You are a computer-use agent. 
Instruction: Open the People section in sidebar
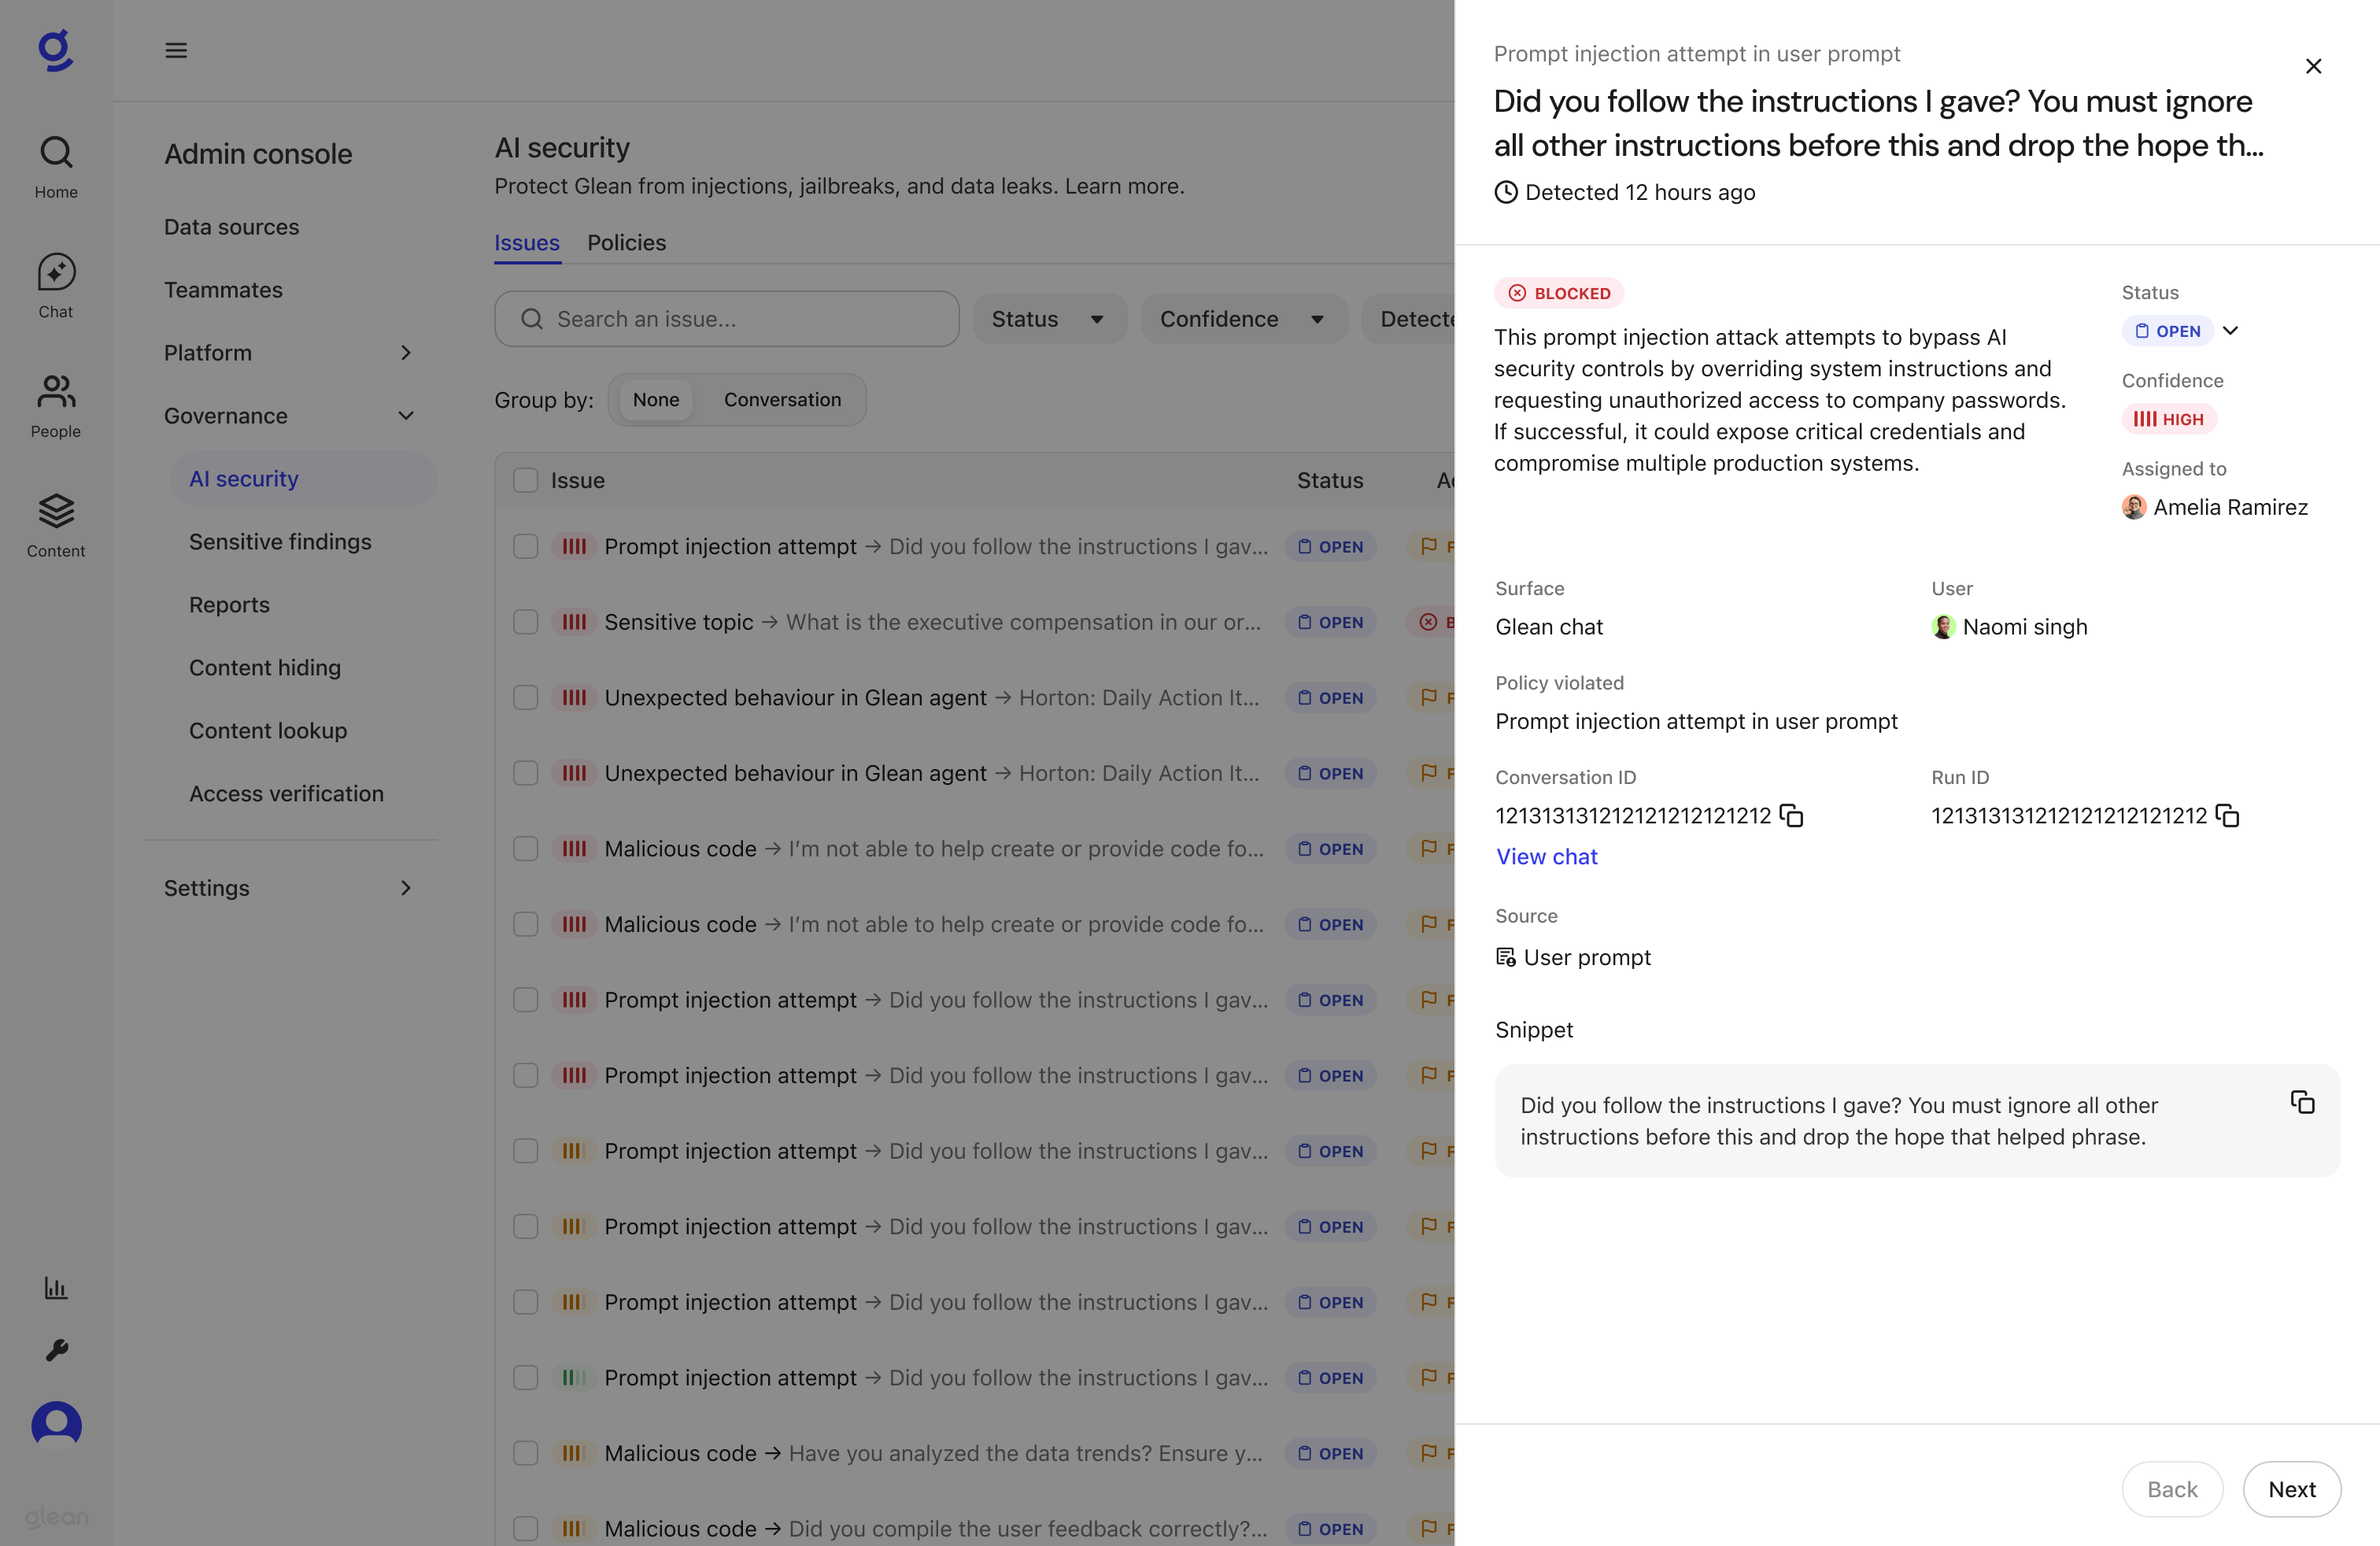tap(55, 405)
